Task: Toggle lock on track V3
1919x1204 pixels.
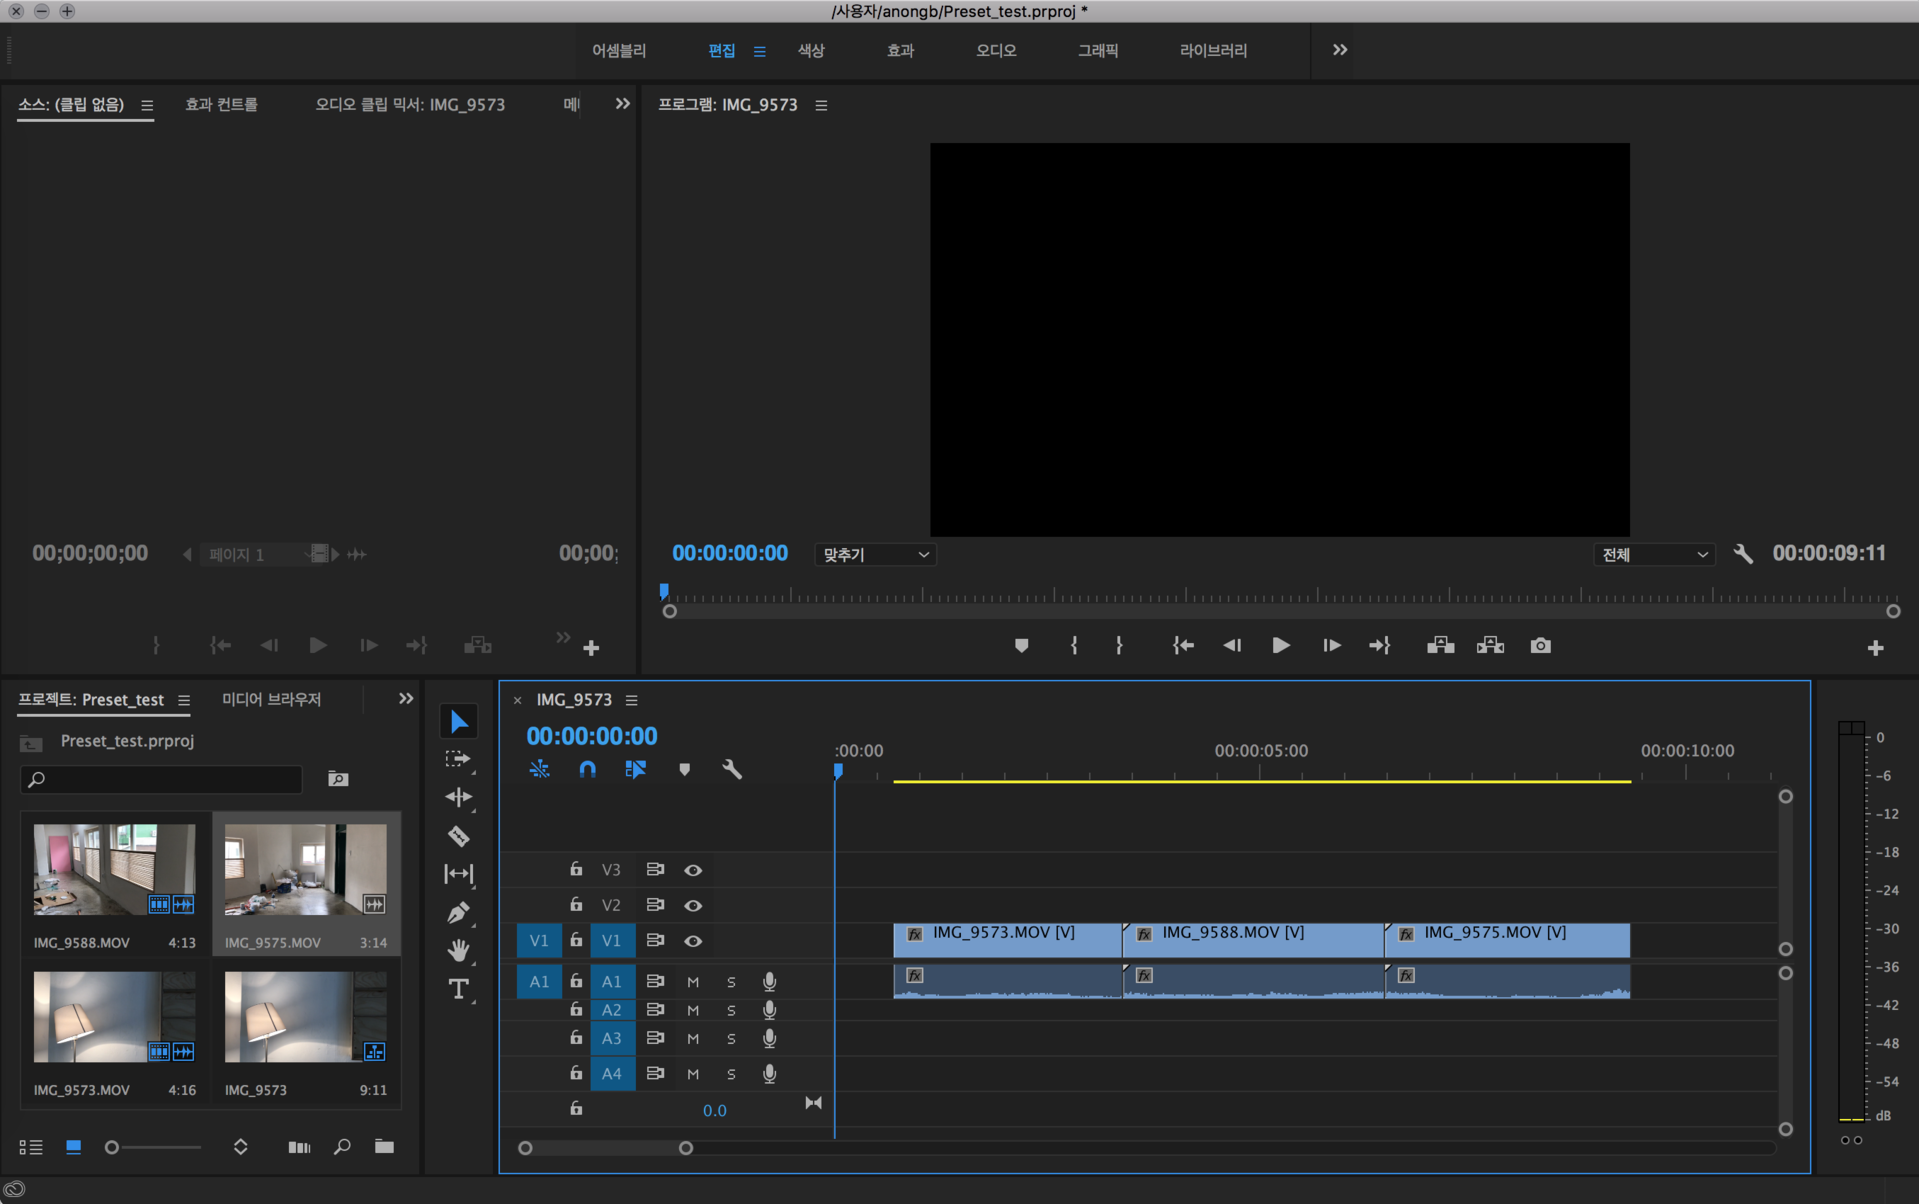Action: coord(576,870)
